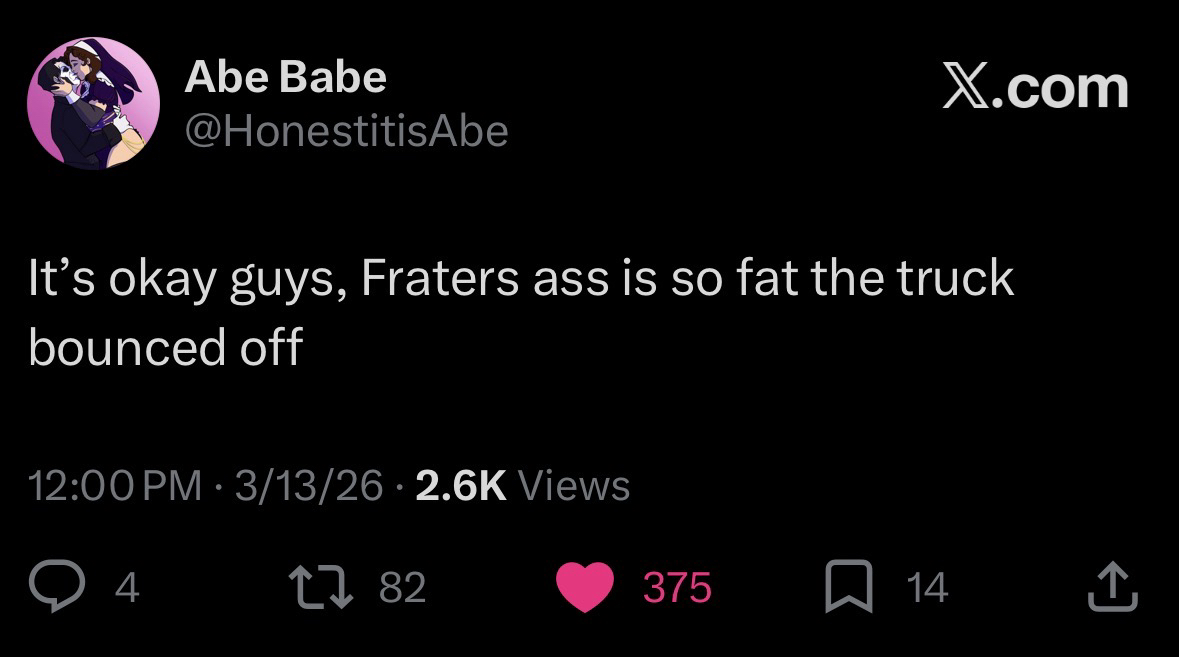Click "bounced off" in the tweet text
The image size is (1179, 657).
pyautogui.click(x=165, y=346)
